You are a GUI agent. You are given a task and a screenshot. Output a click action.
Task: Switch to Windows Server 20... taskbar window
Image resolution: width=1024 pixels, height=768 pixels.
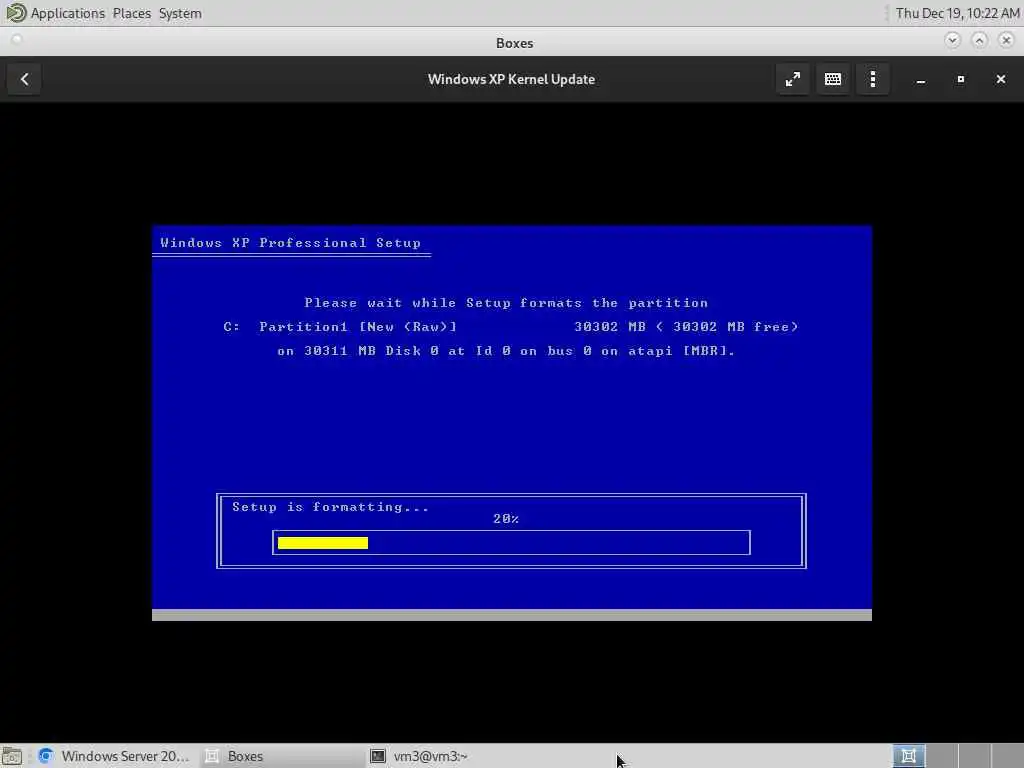click(x=114, y=756)
